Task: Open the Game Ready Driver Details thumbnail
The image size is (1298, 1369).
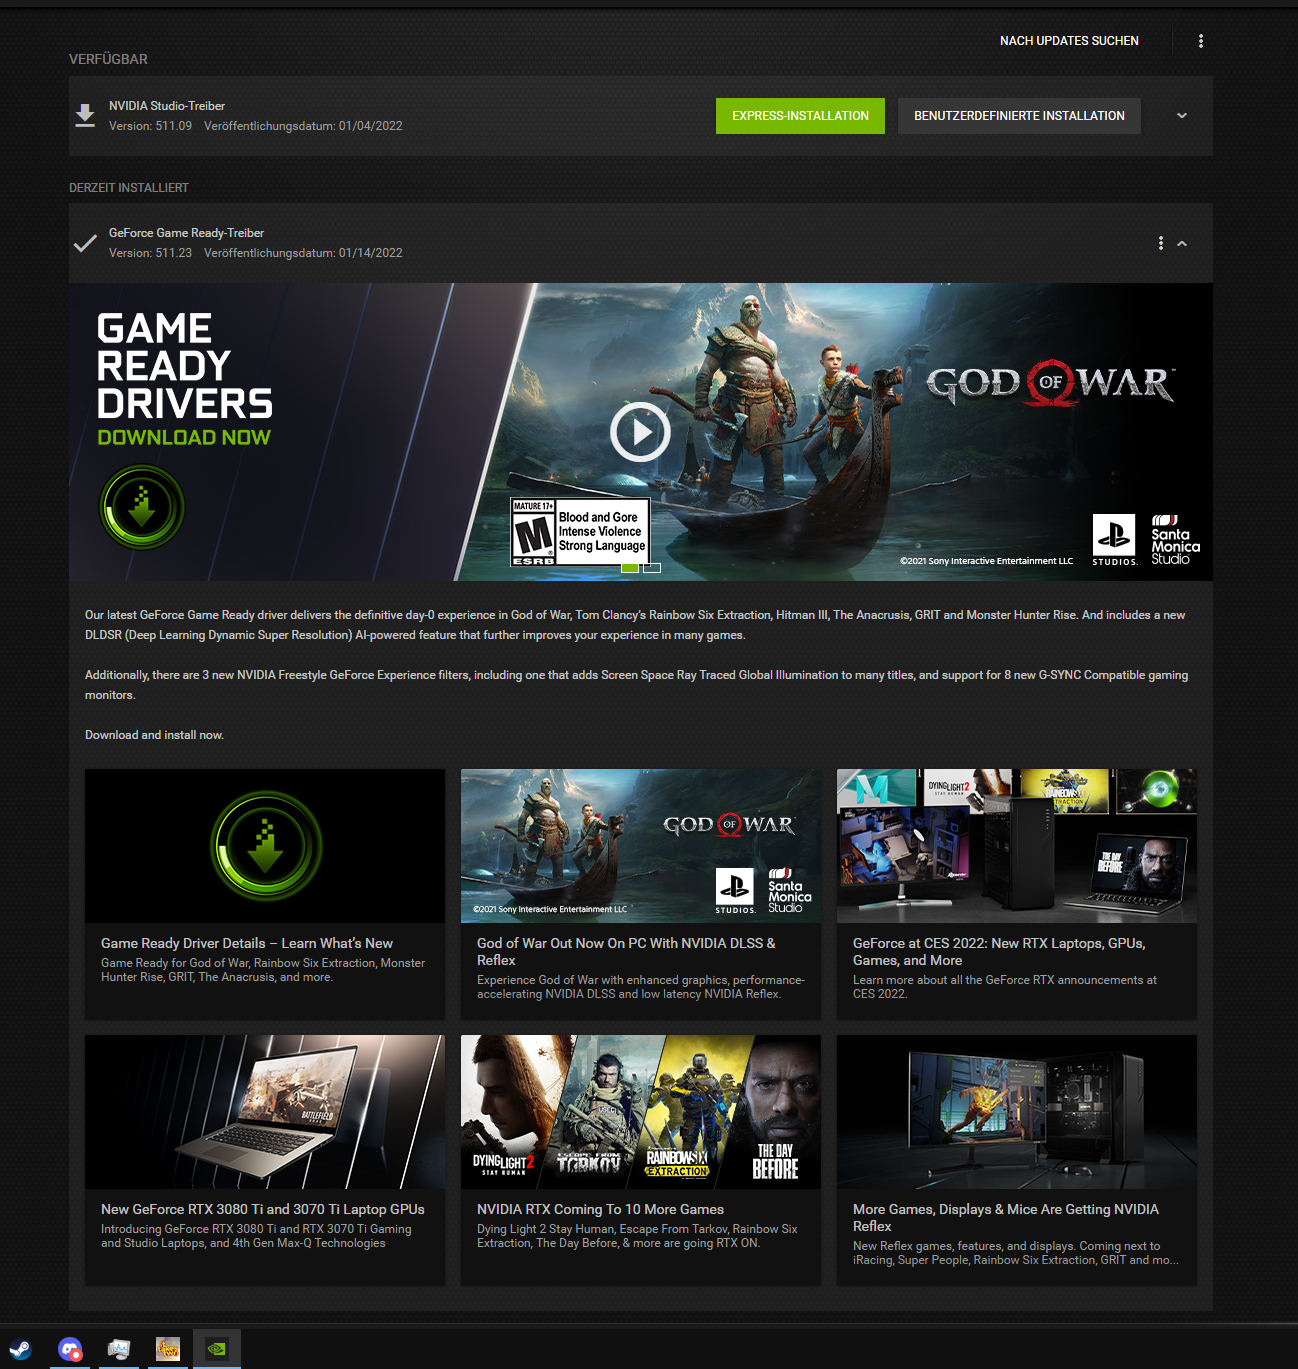Action: 265,846
